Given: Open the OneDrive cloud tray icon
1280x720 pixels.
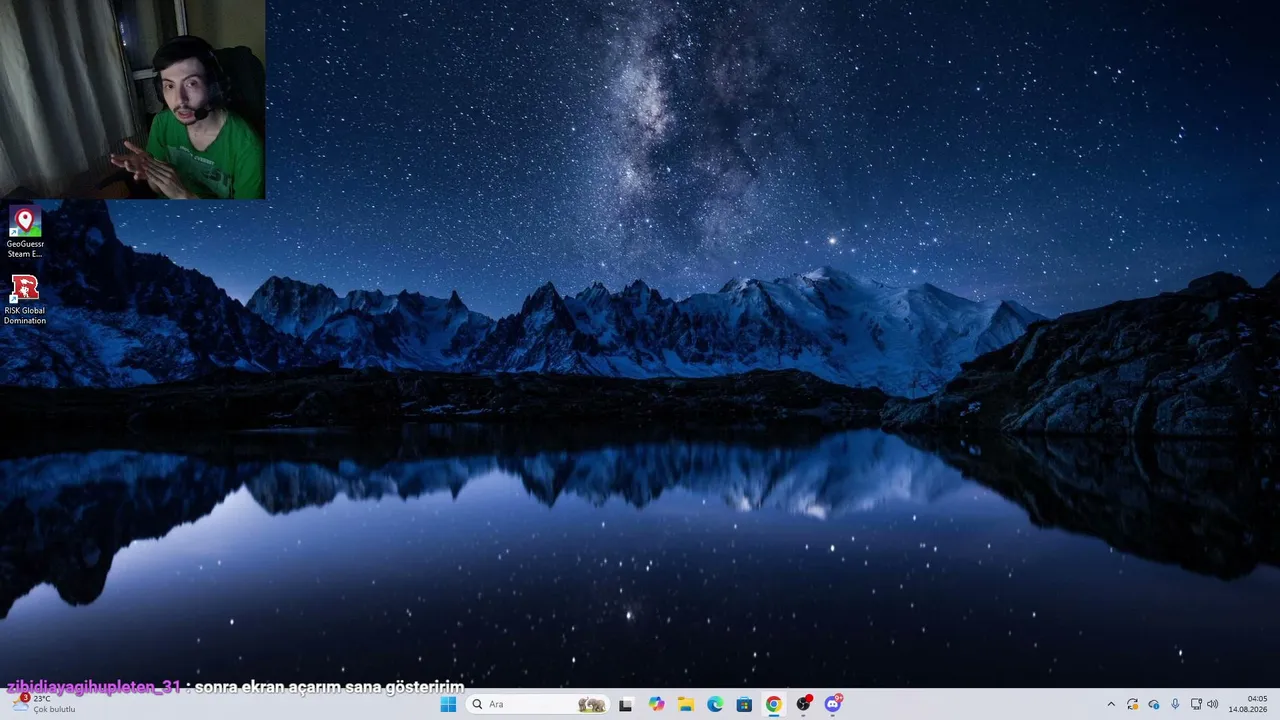Looking at the screenshot, I should click(1154, 704).
